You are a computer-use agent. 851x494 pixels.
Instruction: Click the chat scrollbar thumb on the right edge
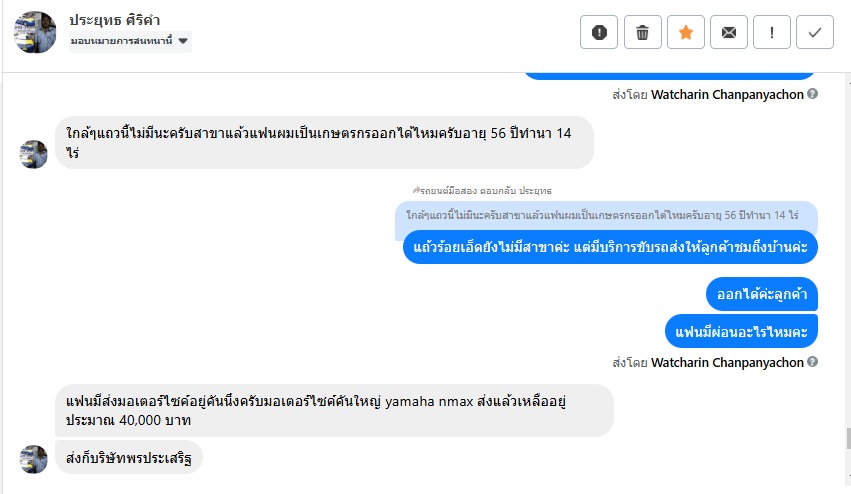pos(846,438)
